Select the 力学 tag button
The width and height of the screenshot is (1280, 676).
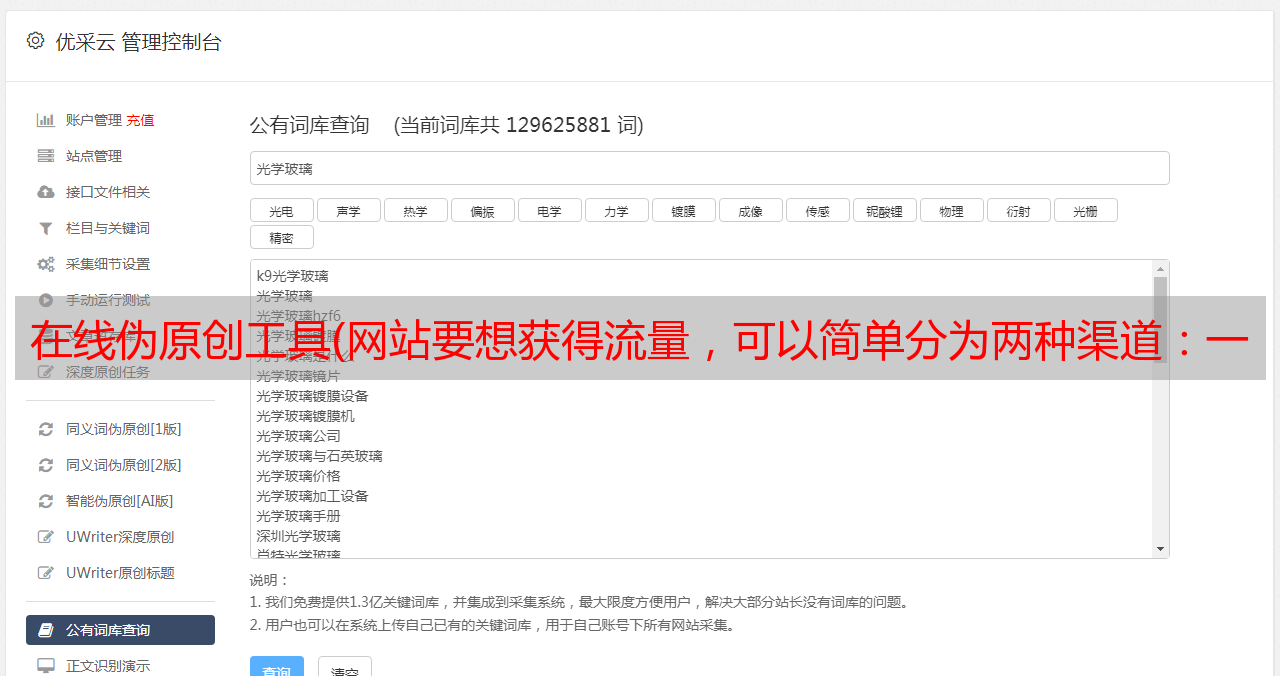pyautogui.click(x=617, y=210)
